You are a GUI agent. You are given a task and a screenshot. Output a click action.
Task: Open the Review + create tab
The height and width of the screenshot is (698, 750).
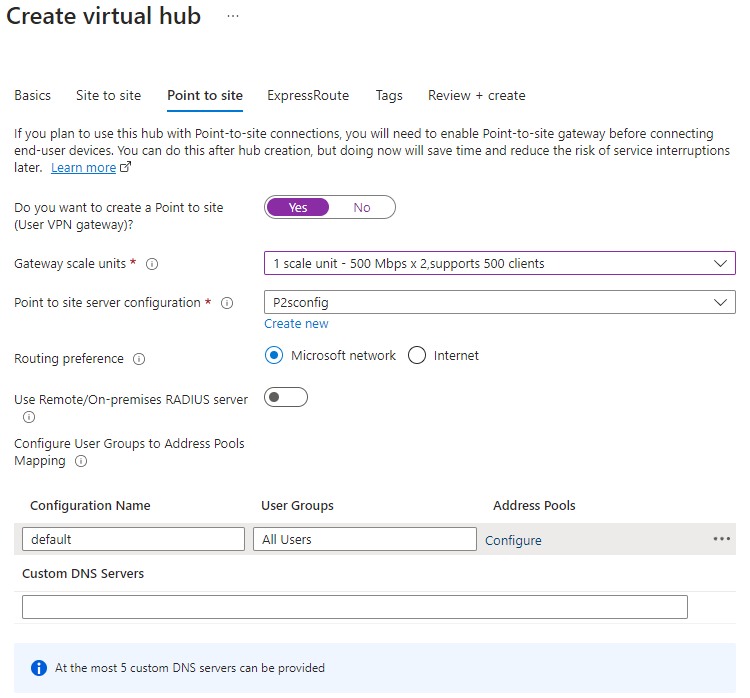coord(476,96)
